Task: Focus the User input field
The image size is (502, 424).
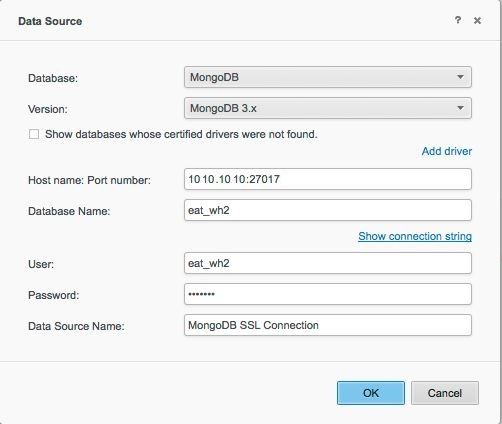Action: (x=328, y=263)
